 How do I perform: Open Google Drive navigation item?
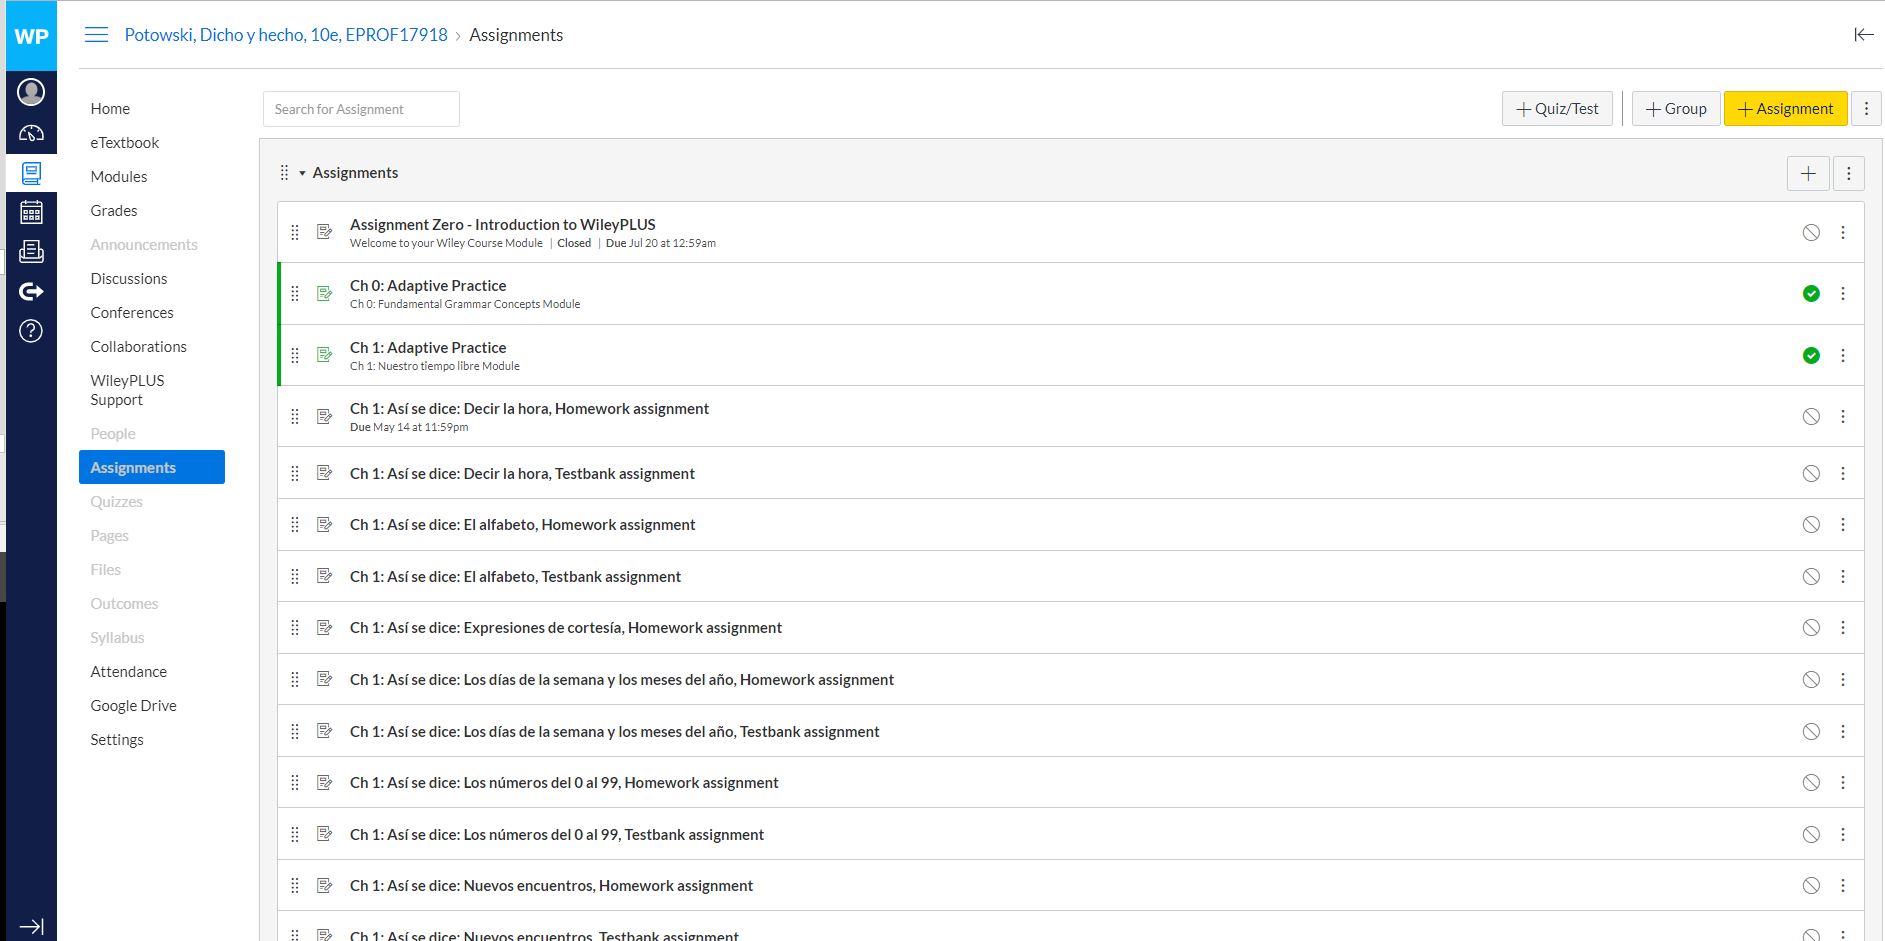pos(133,706)
